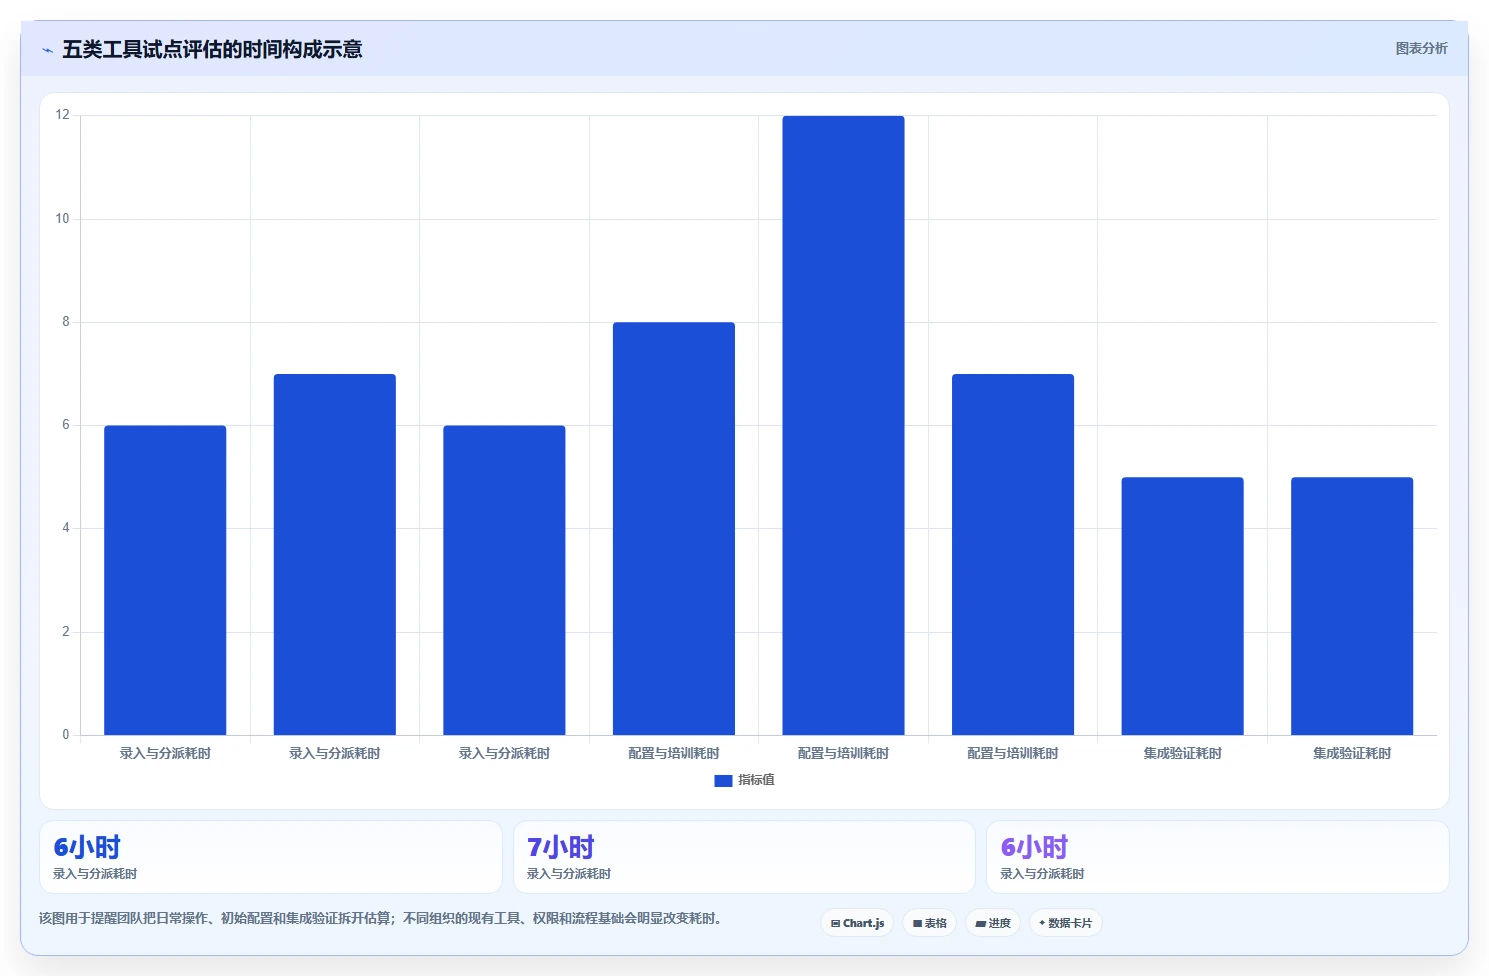1489x976 pixels.
Task: Click the title 五类工具试点评估的时间构成示意
Action: click(x=212, y=49)
